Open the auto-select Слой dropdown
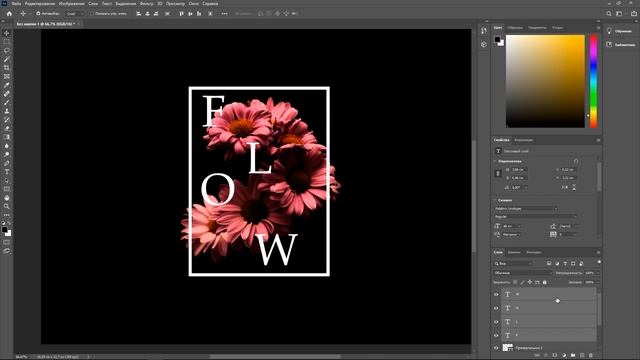 coord(75,13)
